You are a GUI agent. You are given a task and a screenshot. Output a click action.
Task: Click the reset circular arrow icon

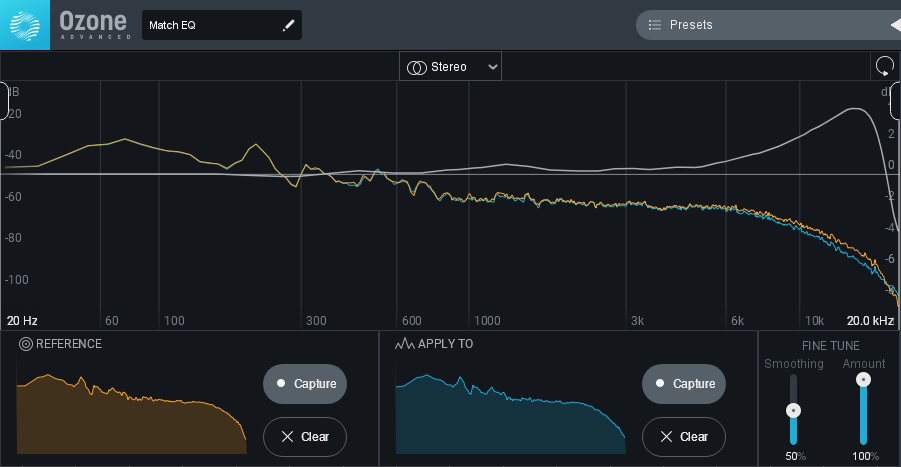(885, 66)
